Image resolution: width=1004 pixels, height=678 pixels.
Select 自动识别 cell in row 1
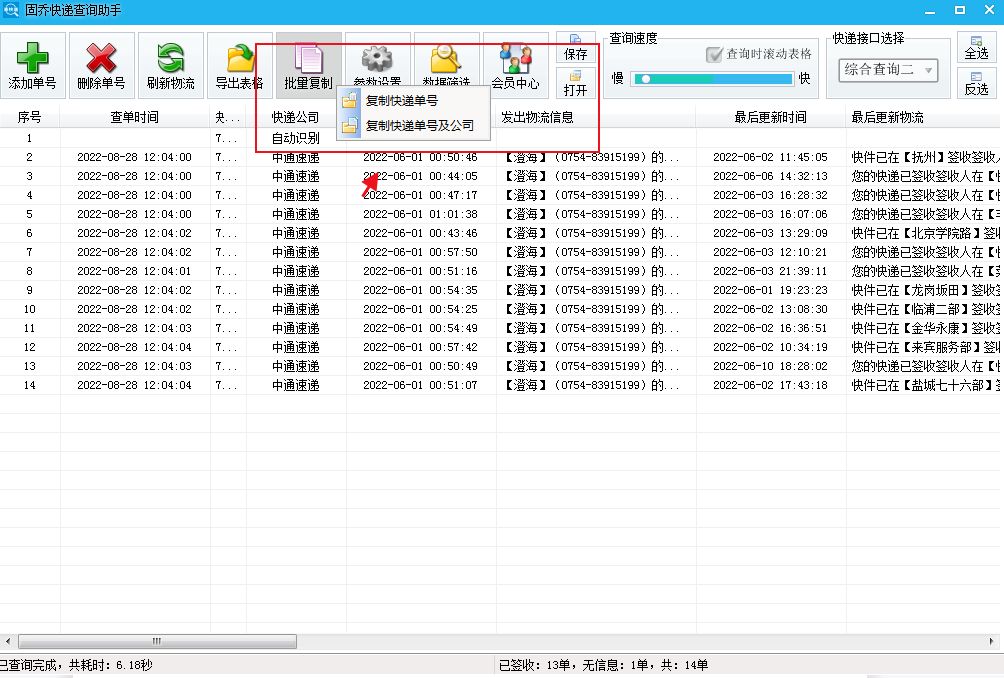point(295,138)
